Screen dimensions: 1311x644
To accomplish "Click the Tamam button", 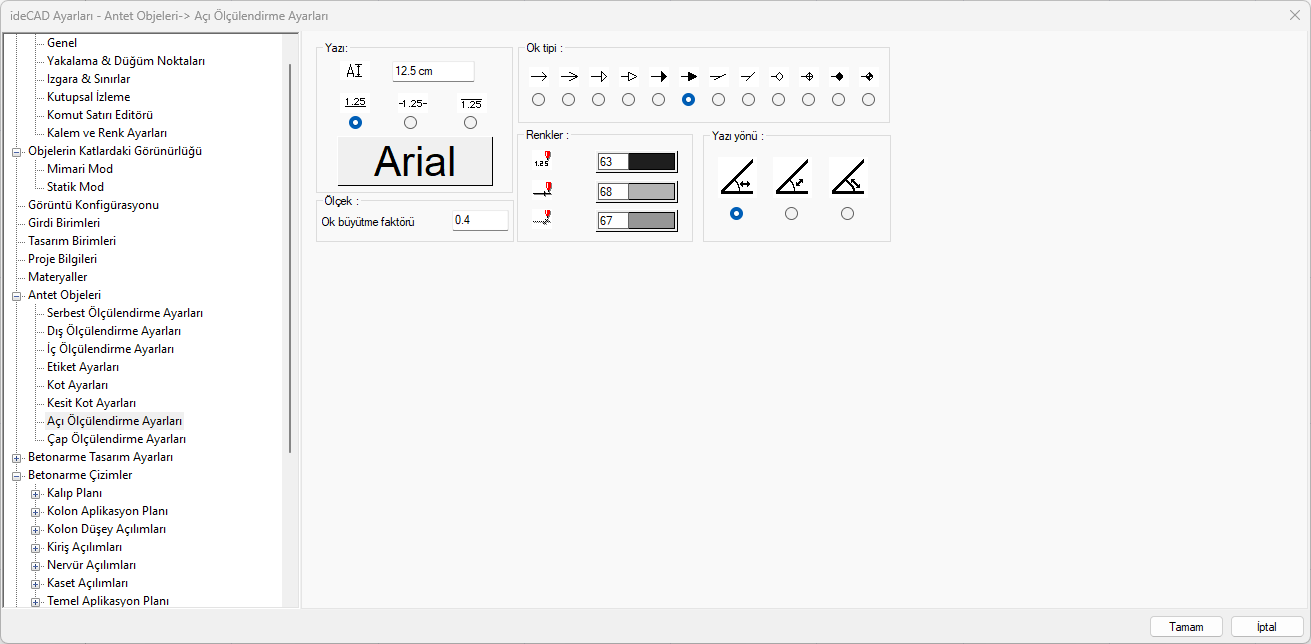I will click(x=1186, y=627).
